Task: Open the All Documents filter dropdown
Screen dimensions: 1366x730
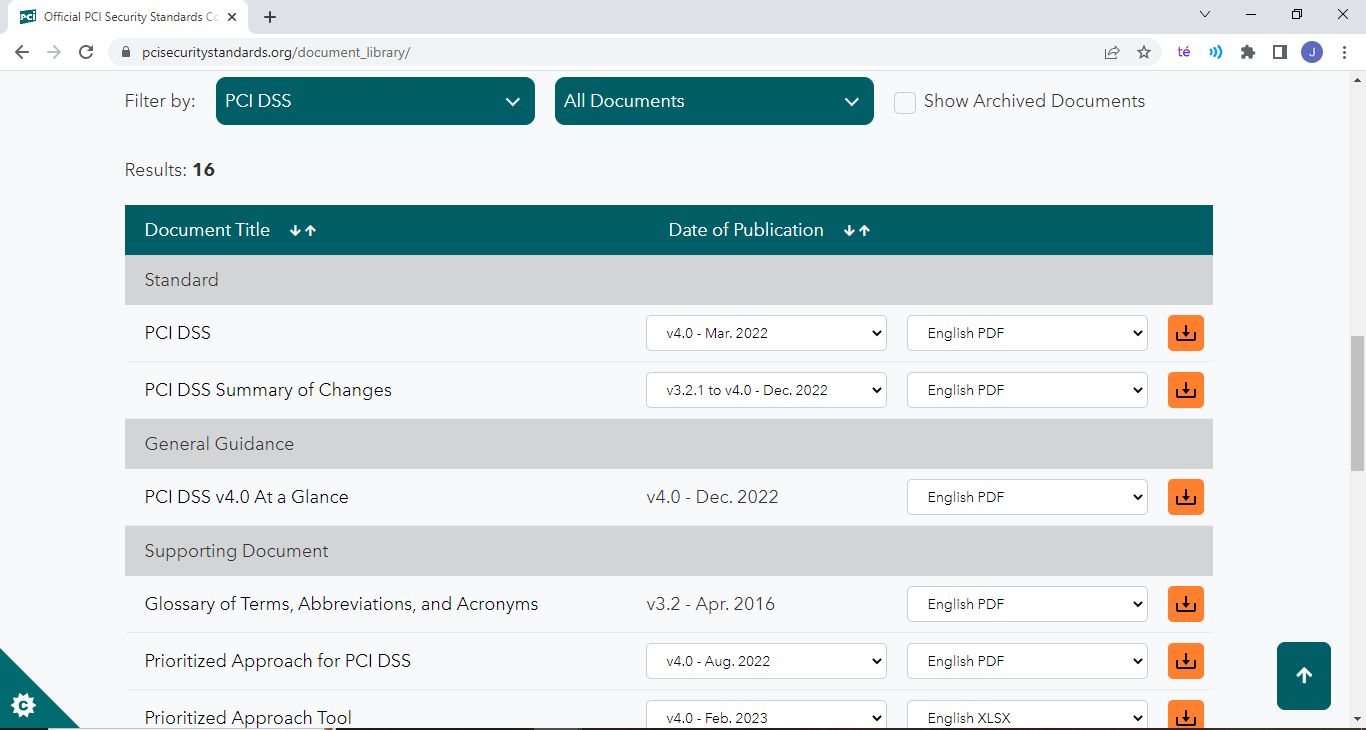Action: click(x=714, y=101)
